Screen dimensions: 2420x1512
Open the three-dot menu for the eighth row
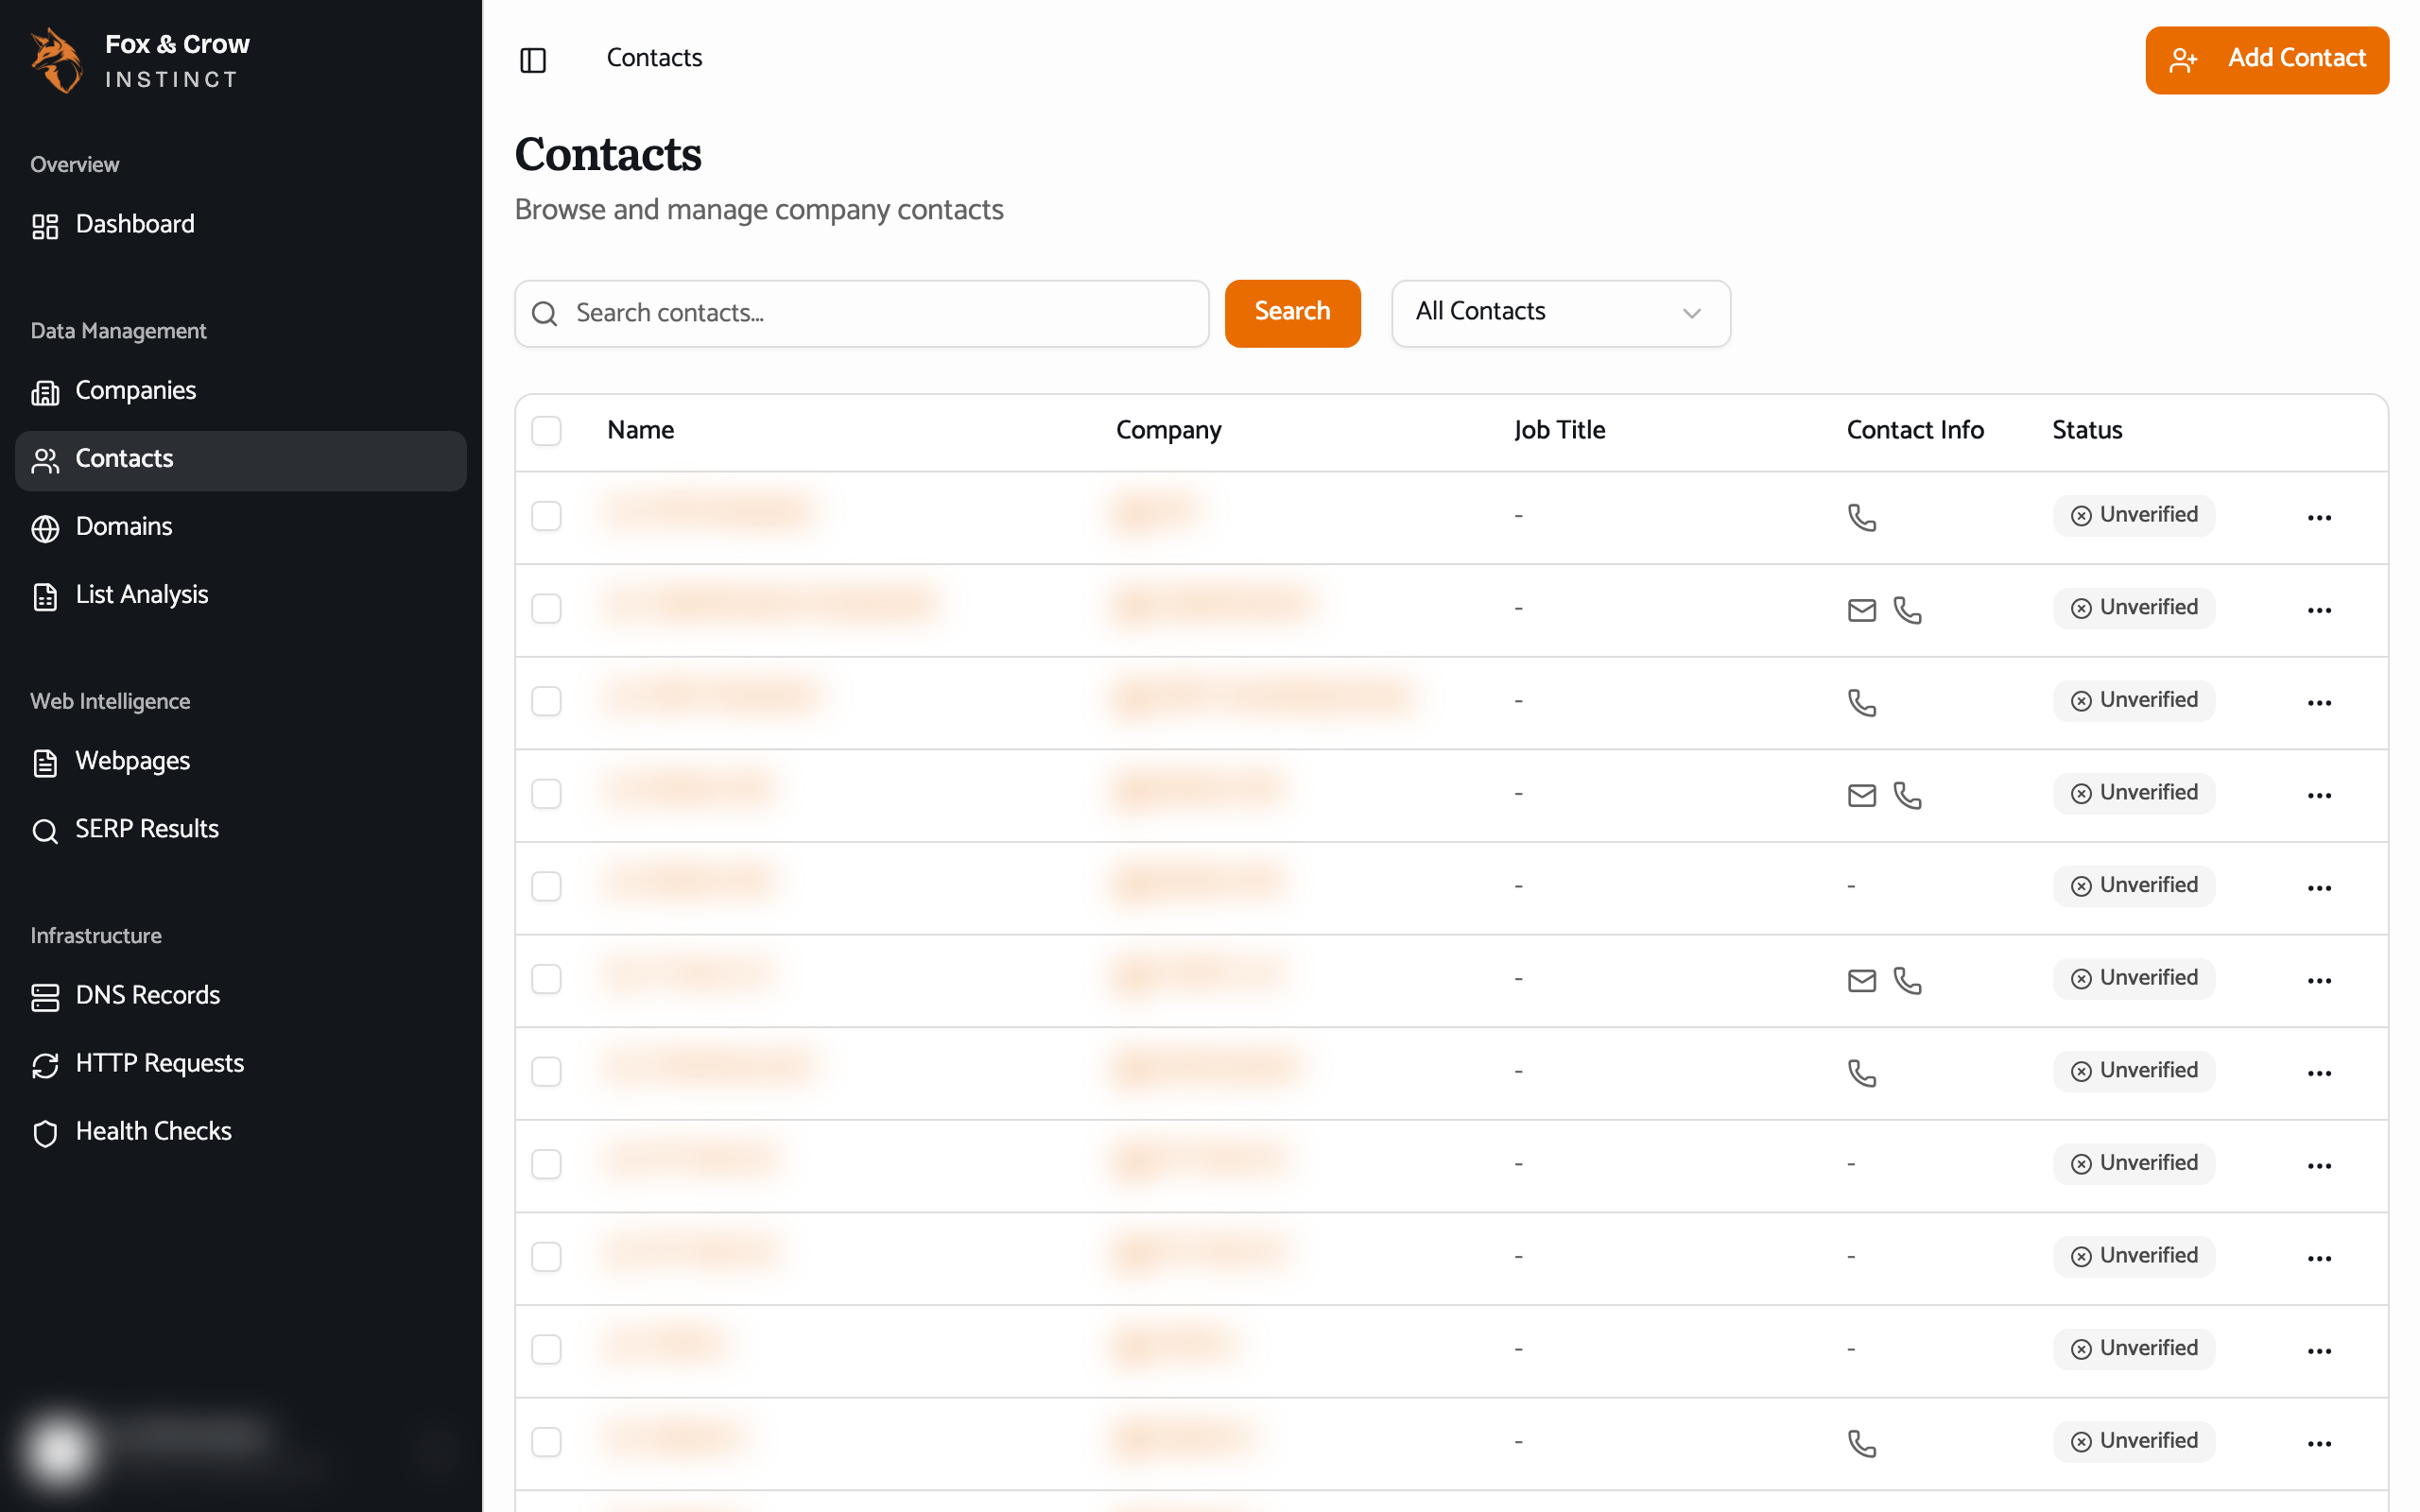pyautogui.click(x=2319, y=1165)
